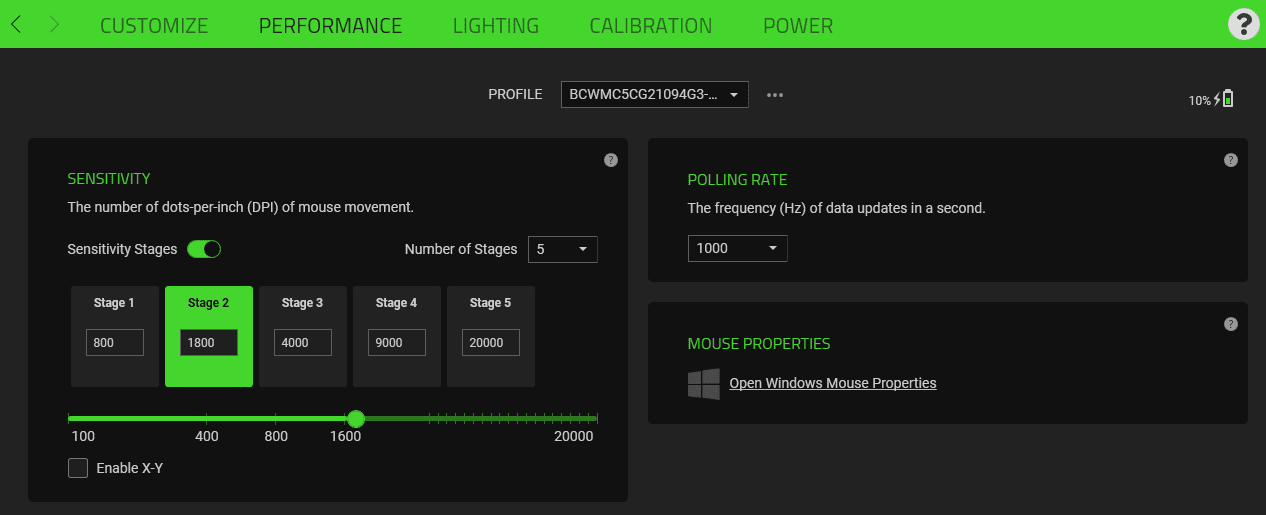Click the Stage 1 DPI input field
The height and width of the screenshot is (515, 1266).
click(115, 343)
